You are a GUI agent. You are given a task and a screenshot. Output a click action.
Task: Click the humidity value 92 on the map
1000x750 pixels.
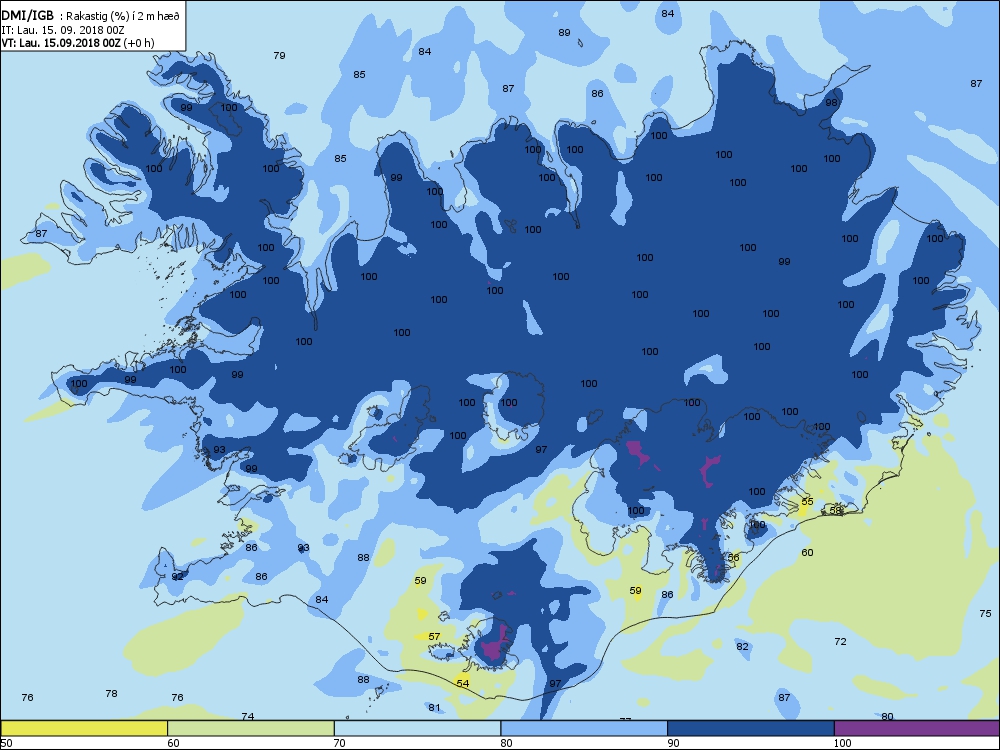[x=177, y=577]
